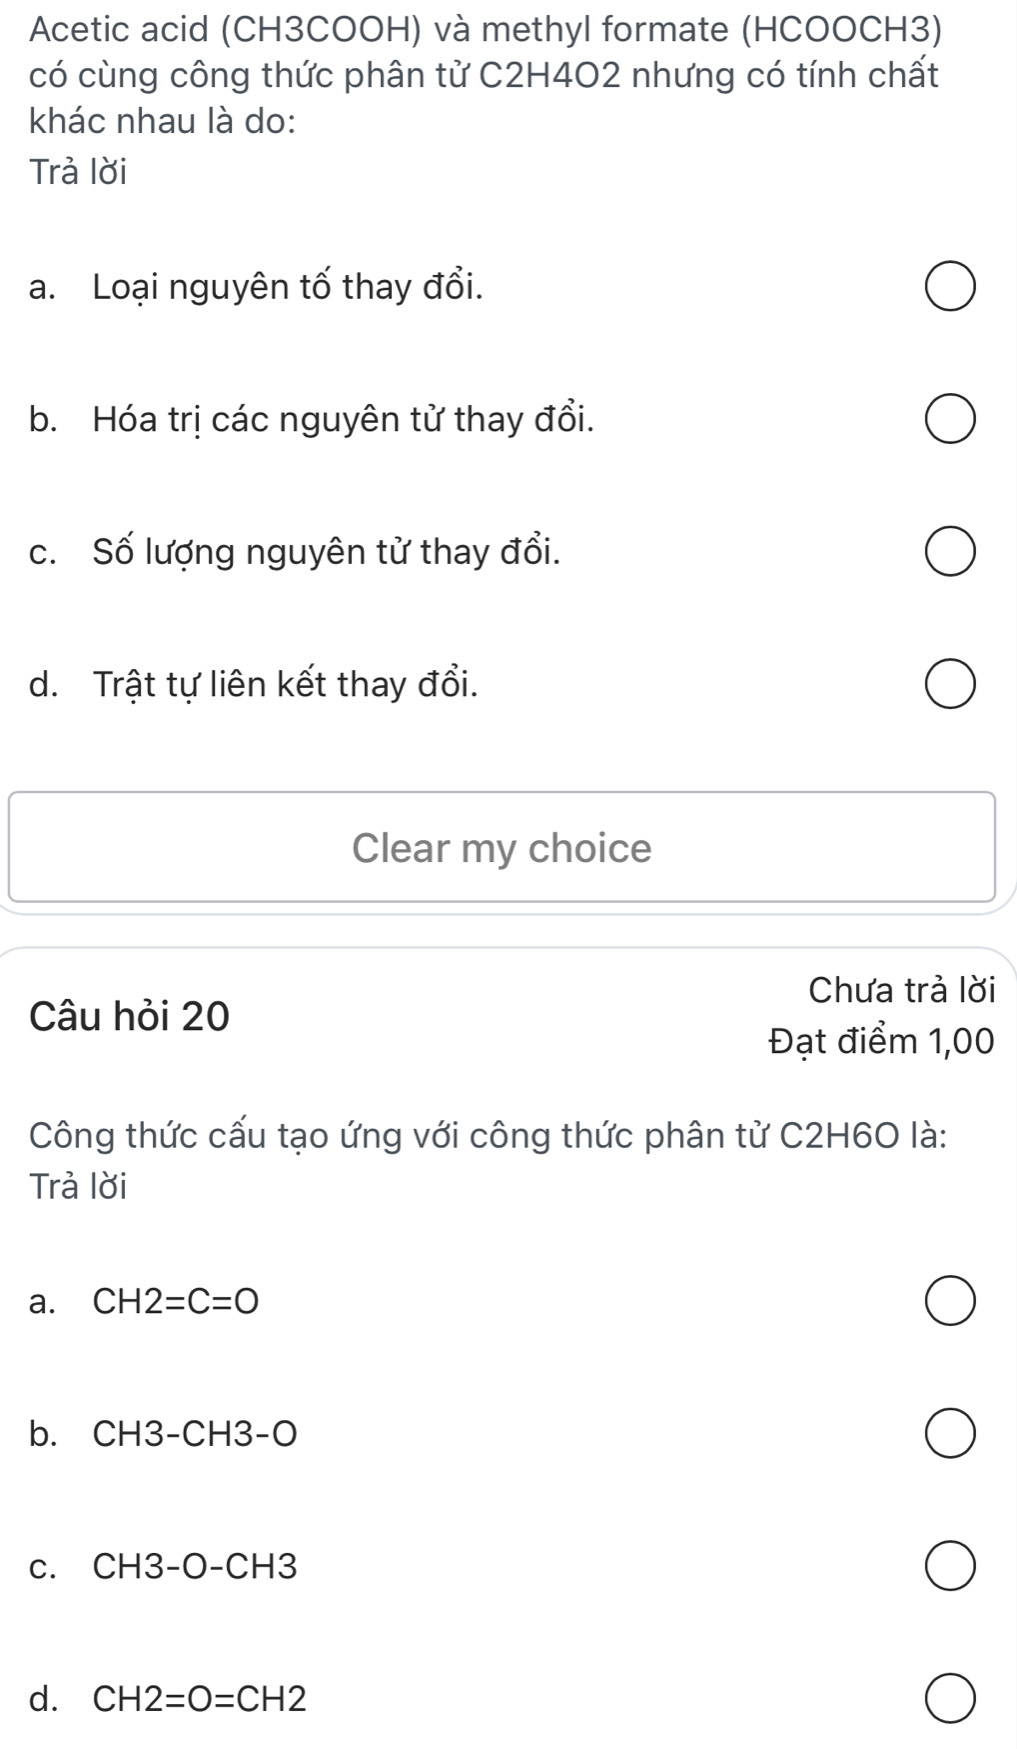Viewport: 1017px width, 1749px height.
Task: Select option a 'Loại nguyên tố thay đổi'
Action: click(951, 286)
